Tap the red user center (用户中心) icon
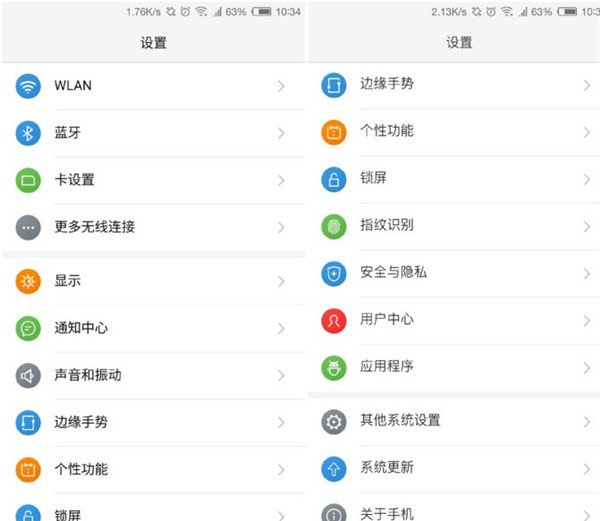 click(x=333, y=320)
